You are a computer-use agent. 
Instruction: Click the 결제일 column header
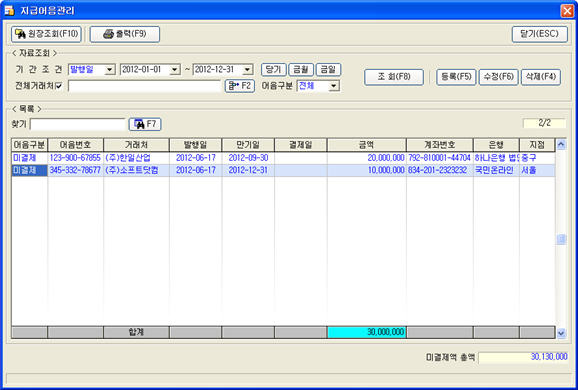pos(301,145)
